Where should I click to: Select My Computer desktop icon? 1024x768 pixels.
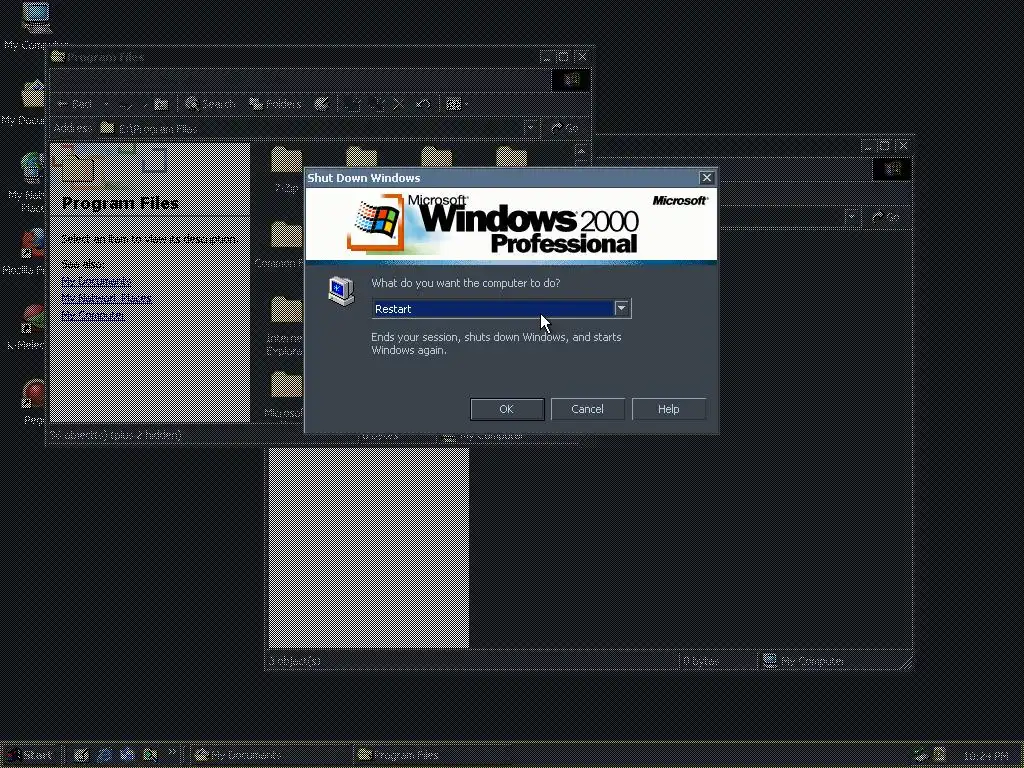36,26
